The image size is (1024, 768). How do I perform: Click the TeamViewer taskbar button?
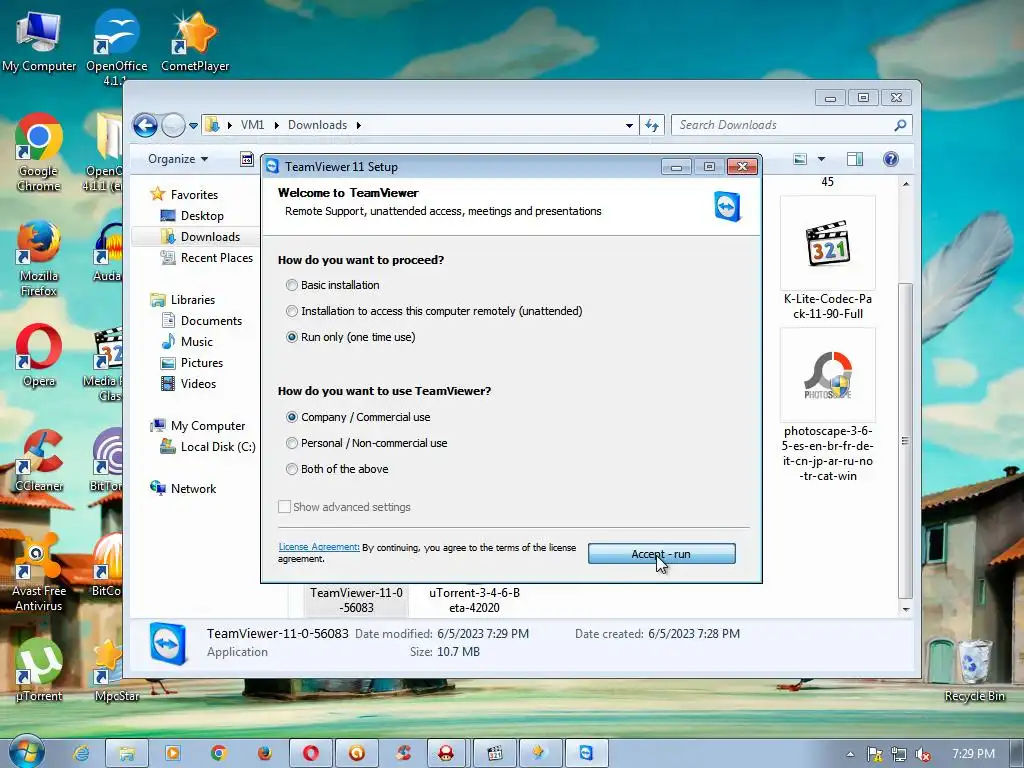point(586,753)
